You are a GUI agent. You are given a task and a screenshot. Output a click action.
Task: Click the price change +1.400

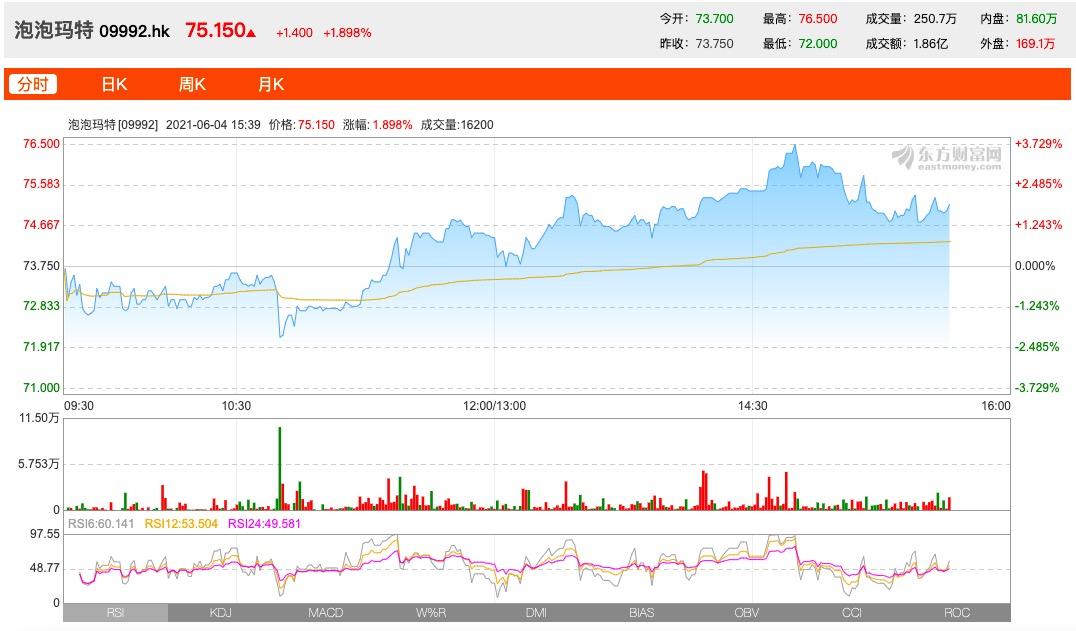(294, 33)
